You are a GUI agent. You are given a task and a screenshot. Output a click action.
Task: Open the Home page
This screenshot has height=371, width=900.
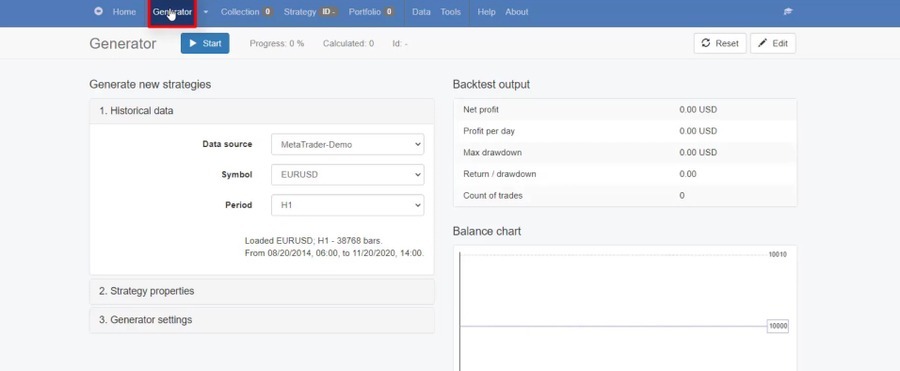[124, 11]
